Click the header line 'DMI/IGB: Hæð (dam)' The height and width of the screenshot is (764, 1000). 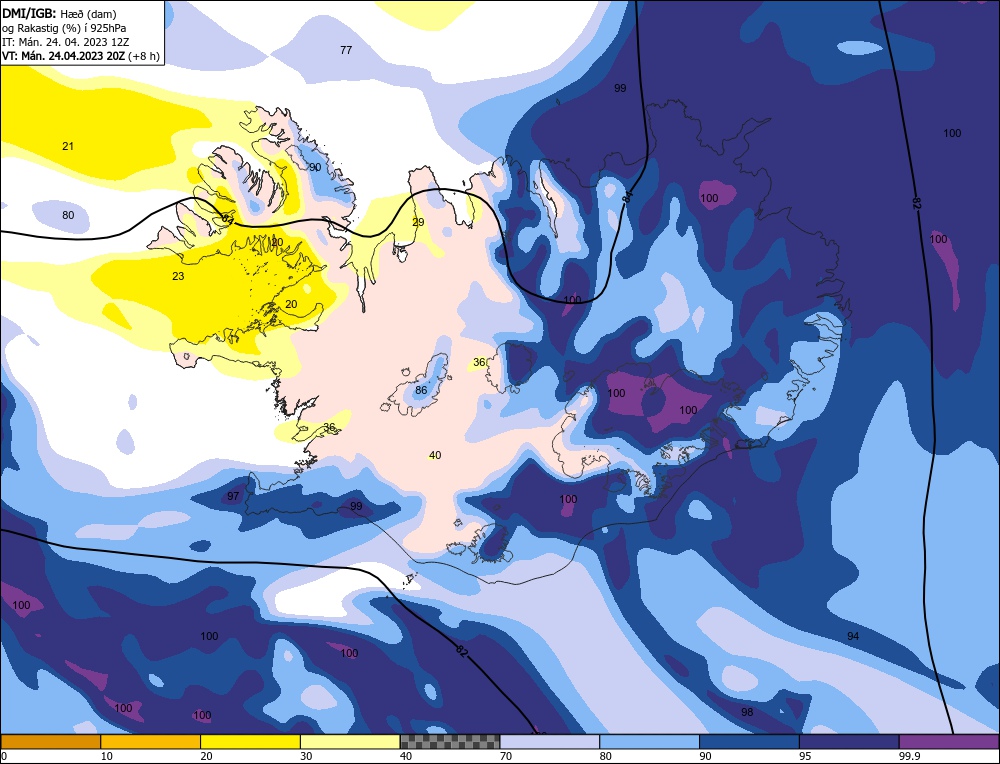(x=59, y=13)
